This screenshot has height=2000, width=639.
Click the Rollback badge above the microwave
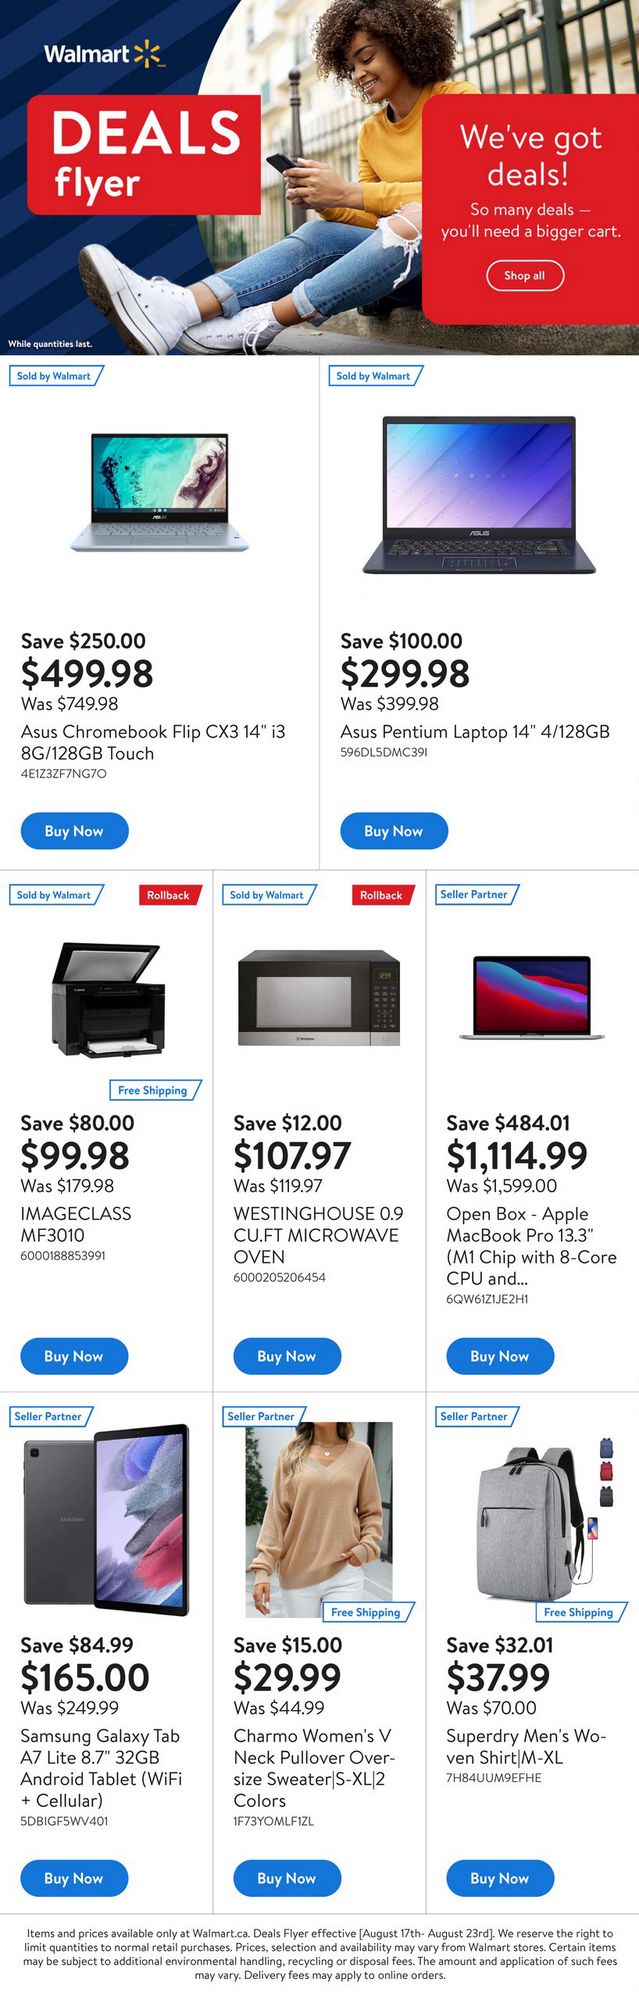[x=381, y=895]
